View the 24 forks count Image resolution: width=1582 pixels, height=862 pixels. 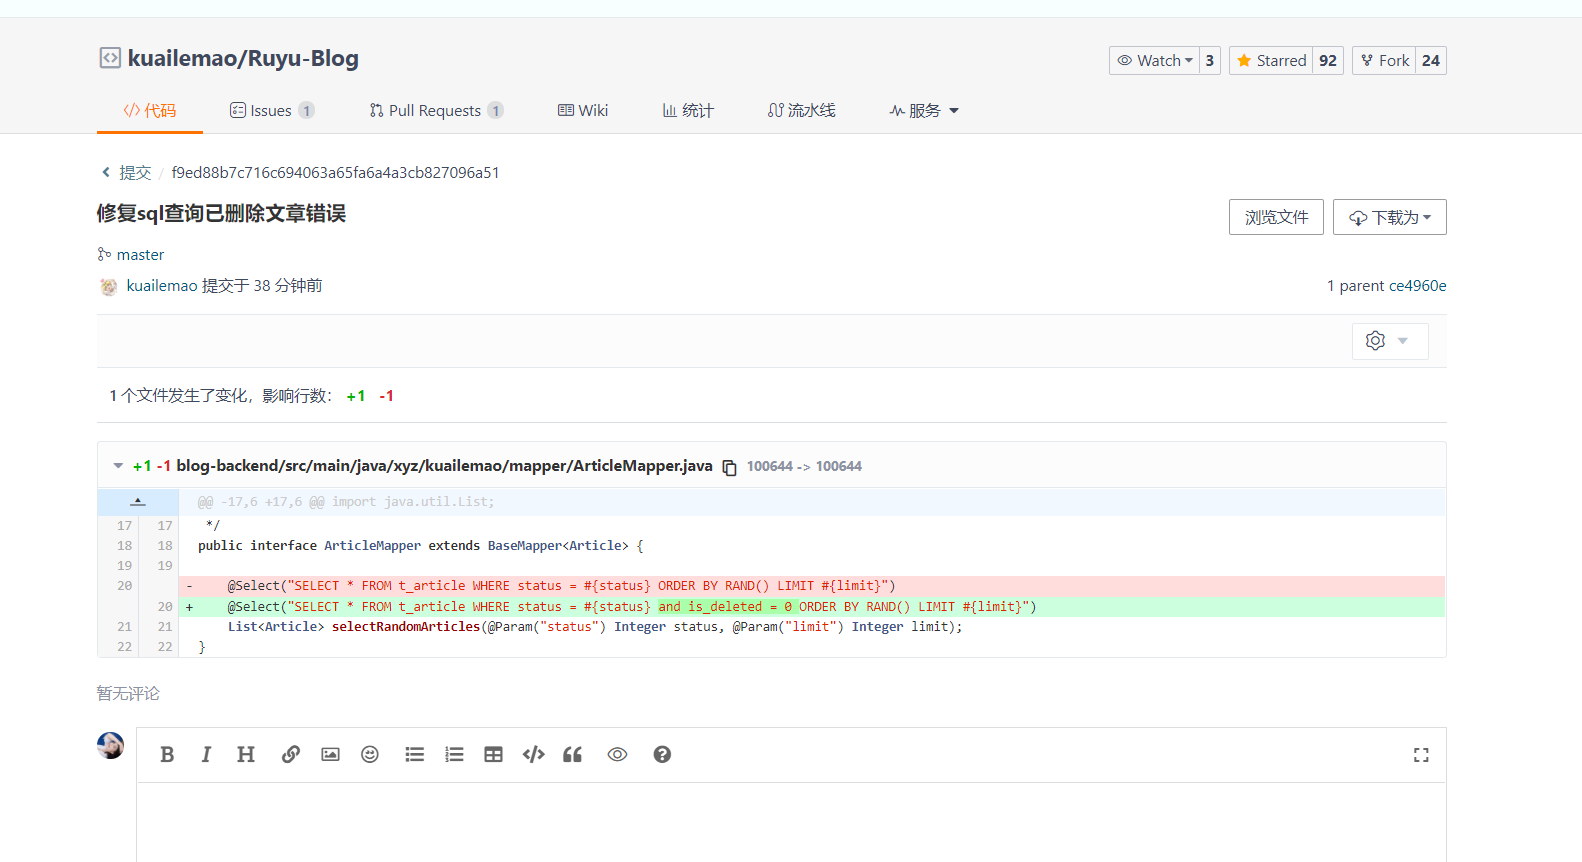tap(1431, 61)
